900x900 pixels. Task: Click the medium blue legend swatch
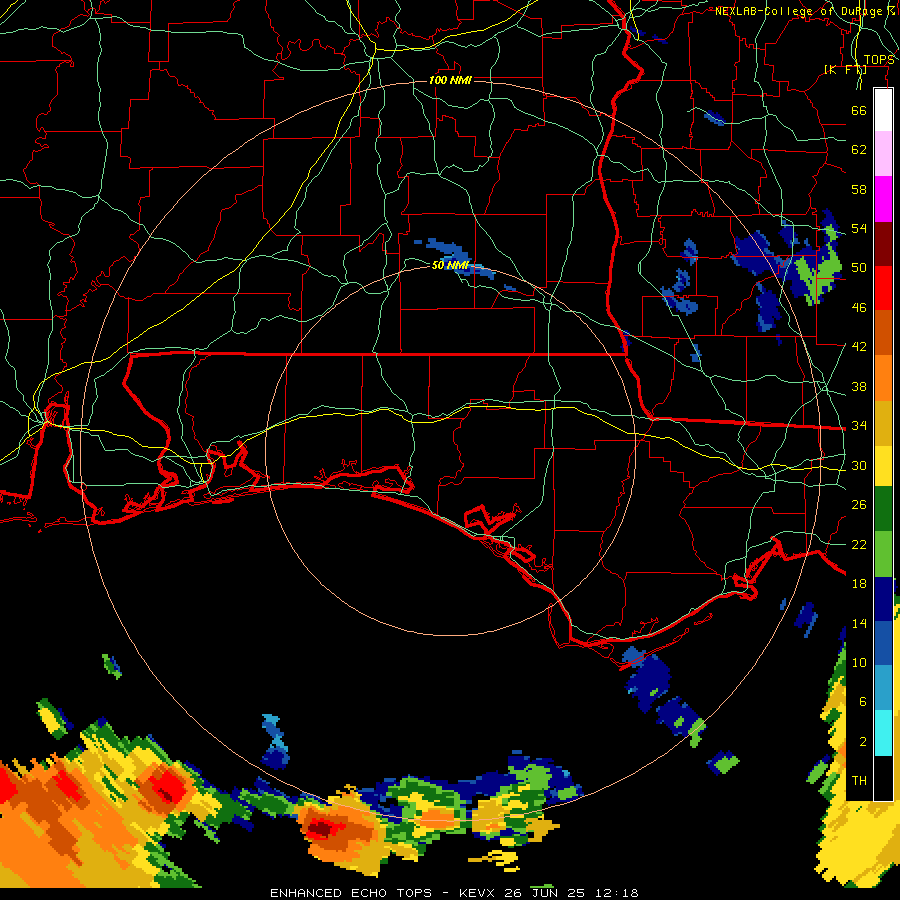click(883, 643)
